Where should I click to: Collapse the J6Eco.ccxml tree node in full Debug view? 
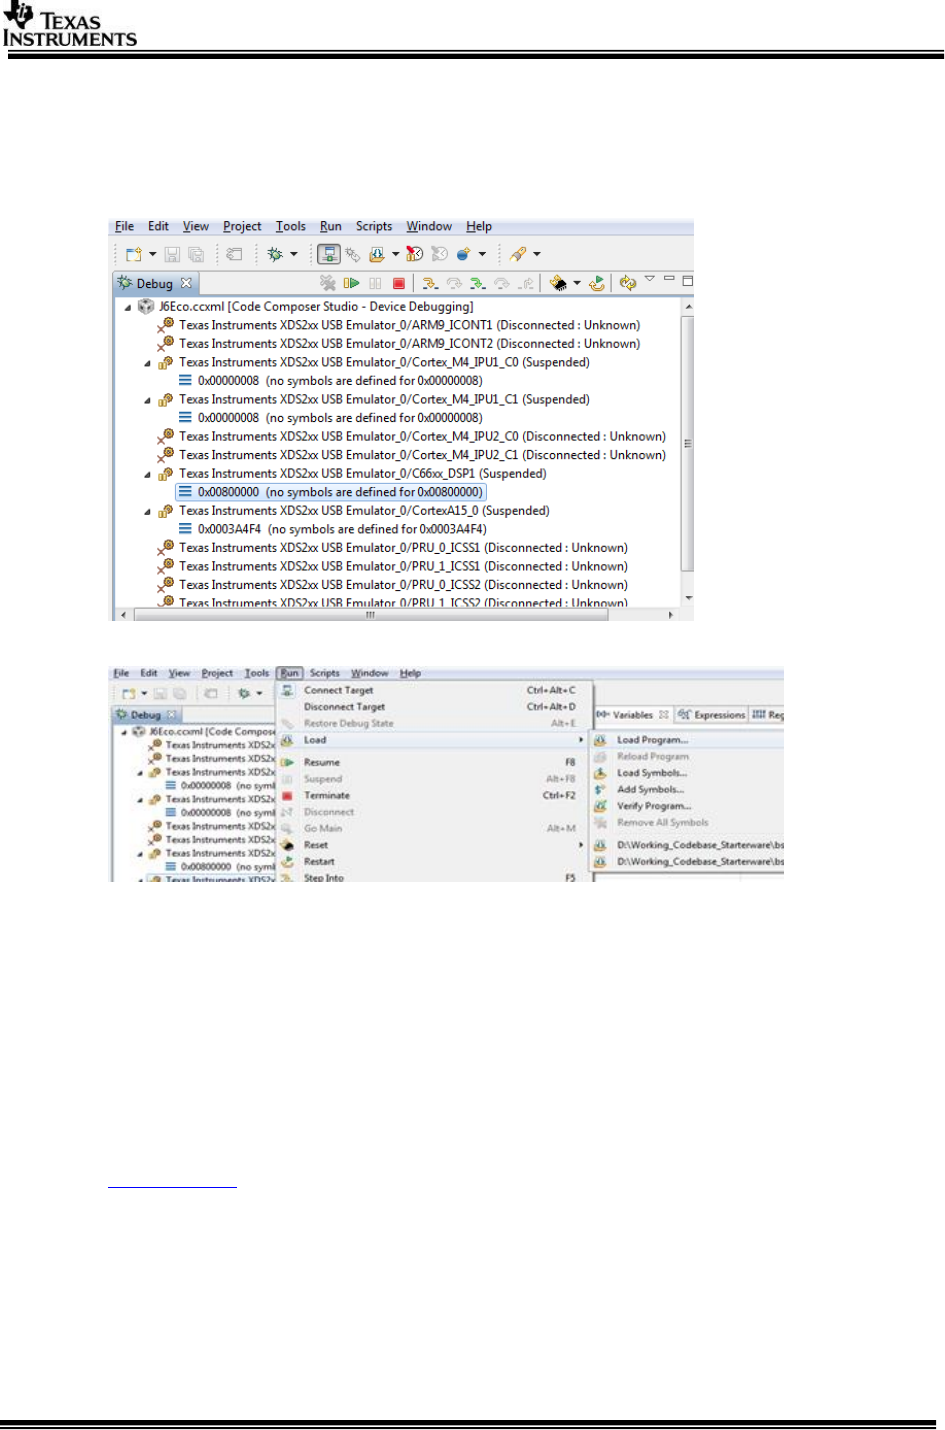click(x=128, y=307)
